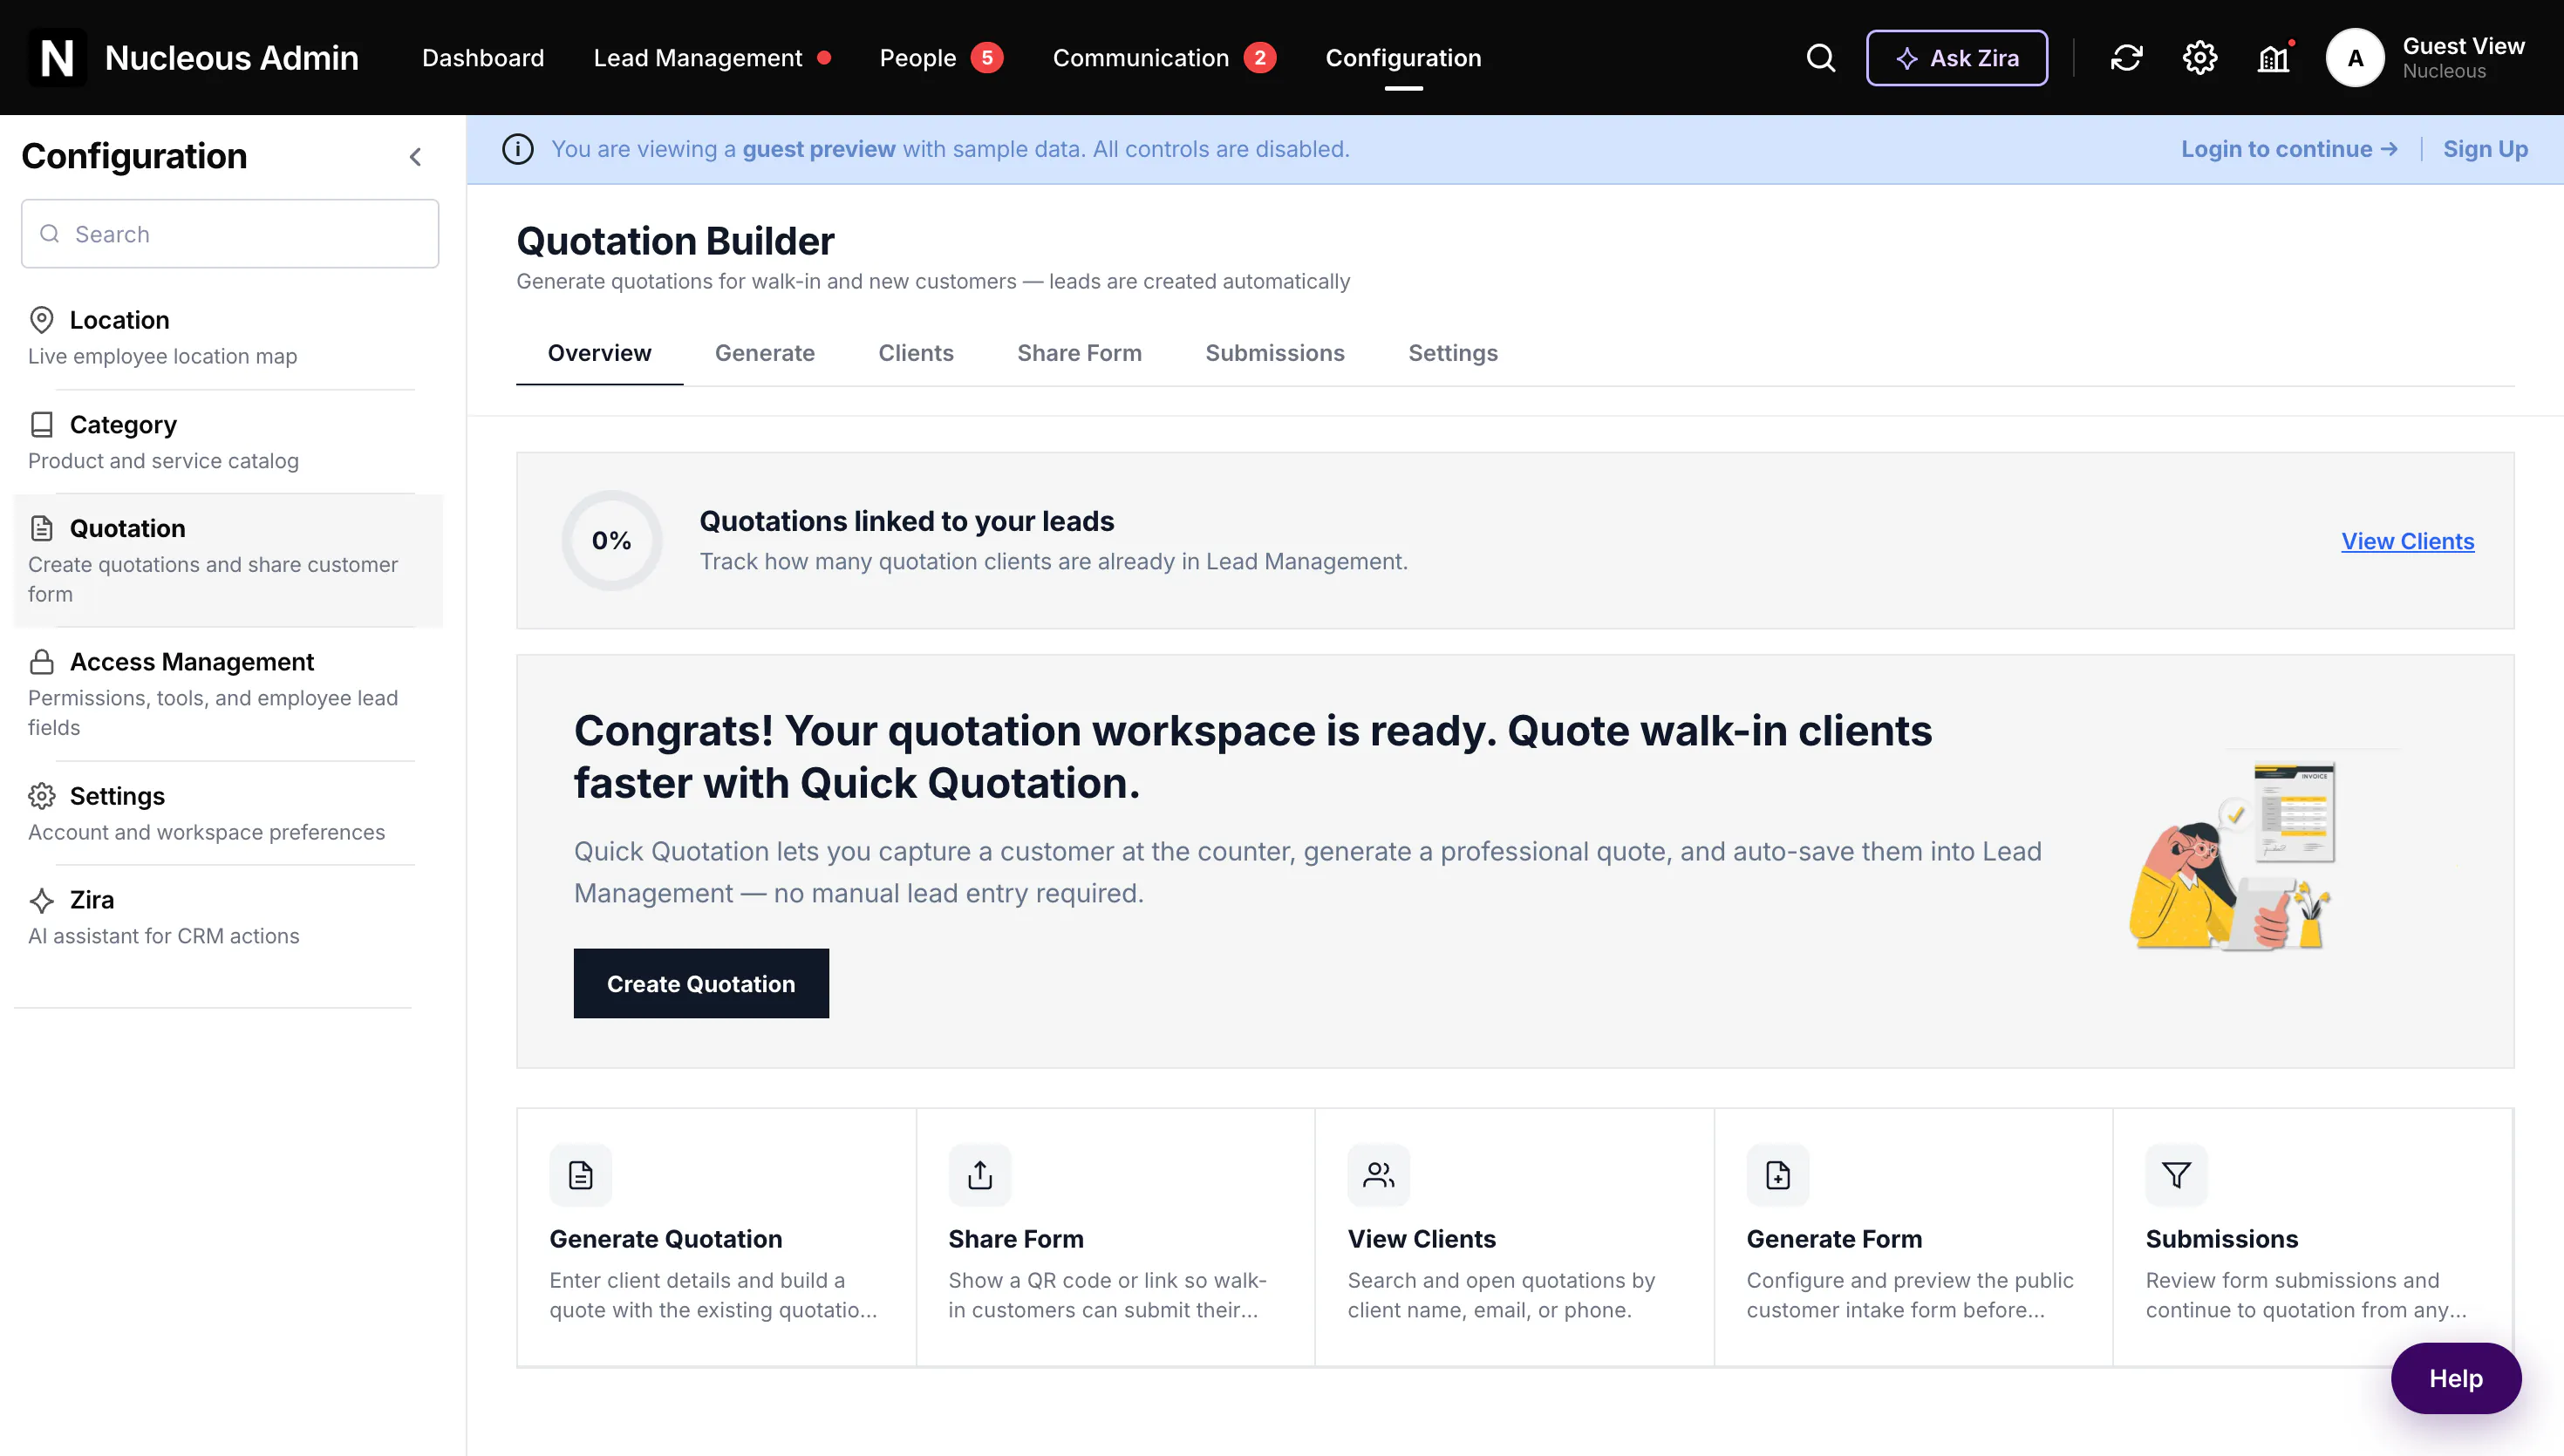Click the Generate Form file-plus icon

(x=1778, y=1175)
